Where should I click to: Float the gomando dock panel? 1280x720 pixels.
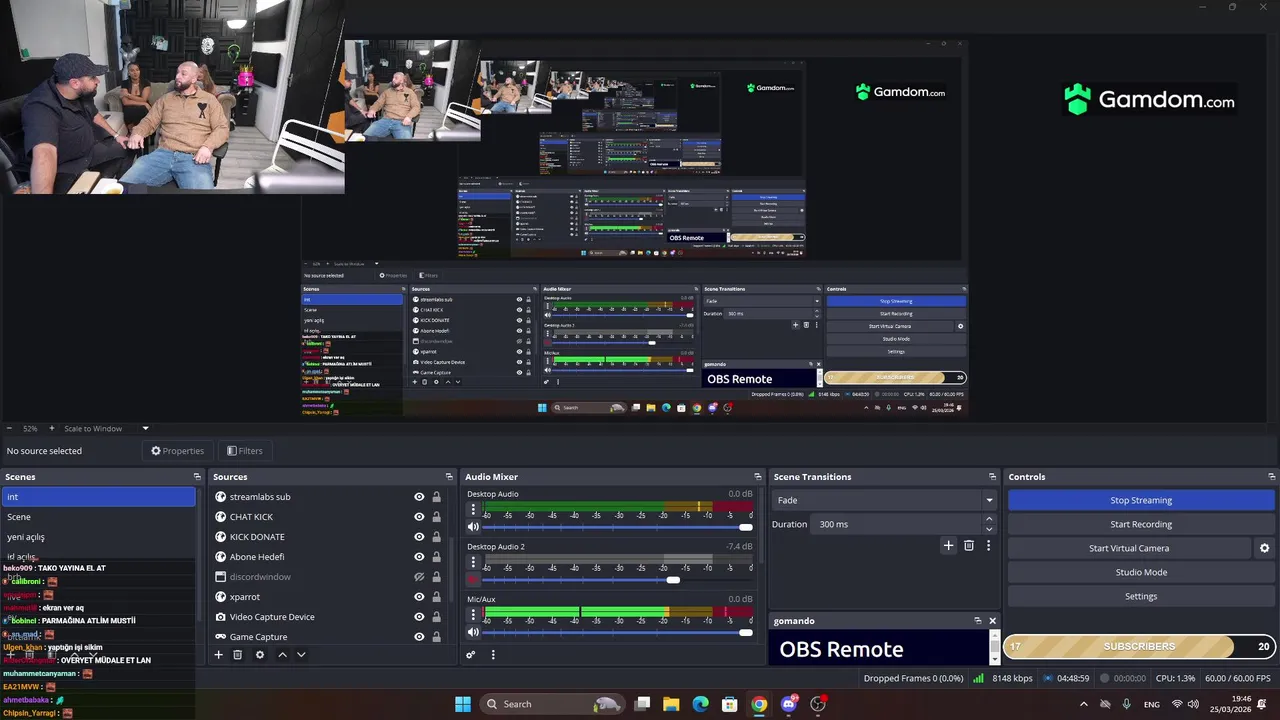tap(978, 621)
